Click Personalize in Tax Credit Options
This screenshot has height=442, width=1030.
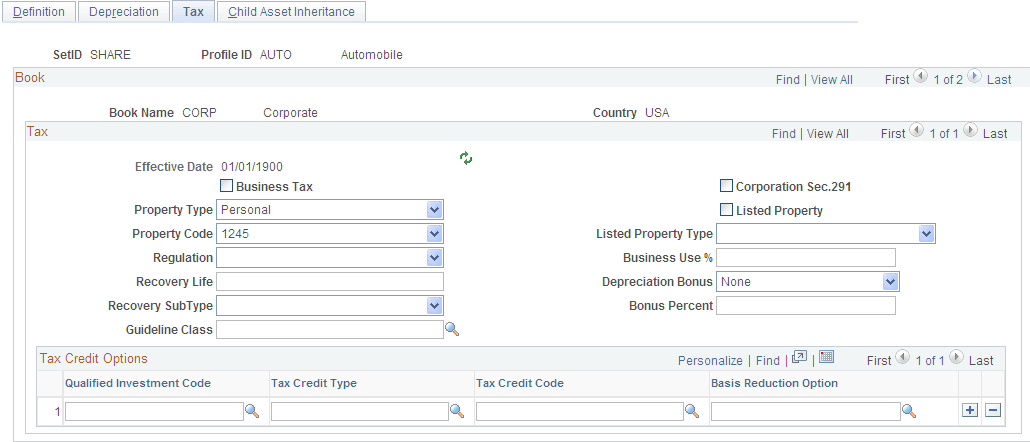(710, 361)
